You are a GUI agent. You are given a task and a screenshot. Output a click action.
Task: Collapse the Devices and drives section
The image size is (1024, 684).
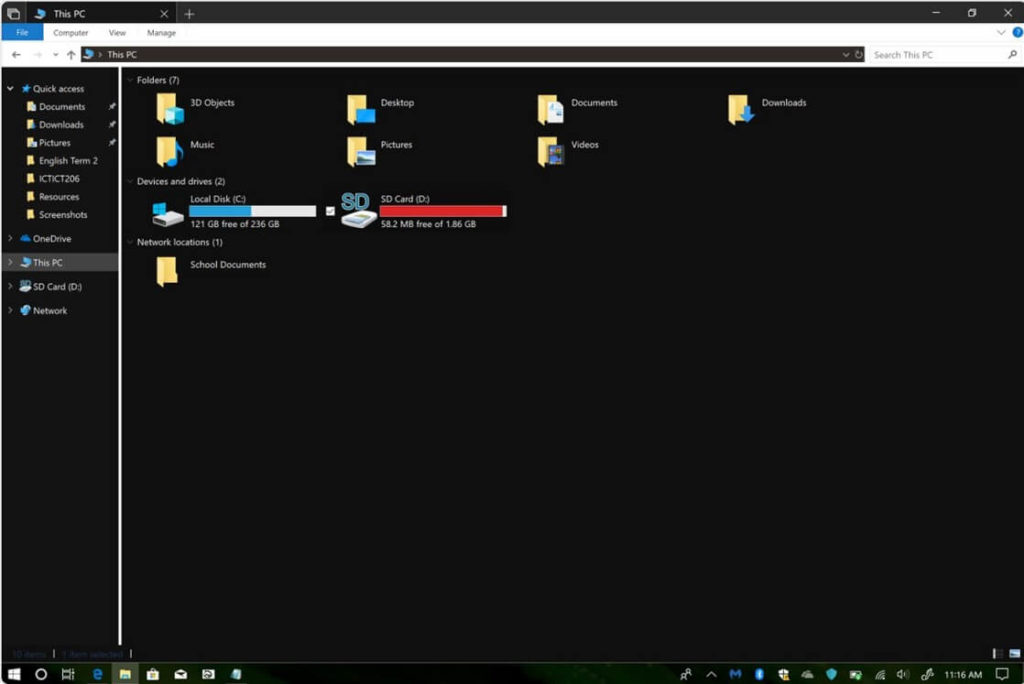coord(131,181)
